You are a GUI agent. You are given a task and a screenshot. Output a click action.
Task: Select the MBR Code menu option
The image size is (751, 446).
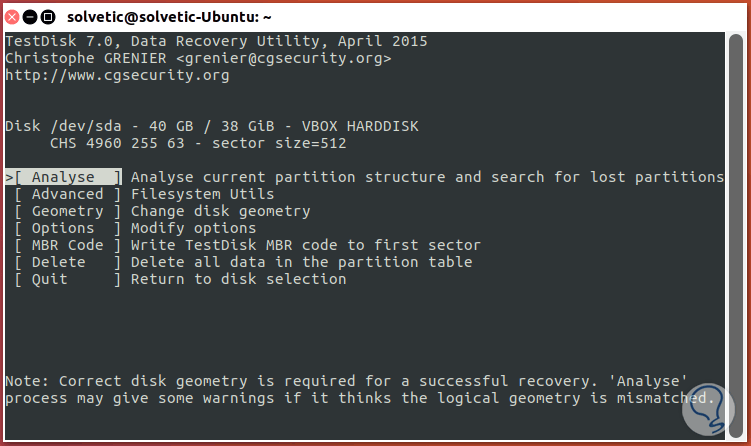[x=67, y=245]
